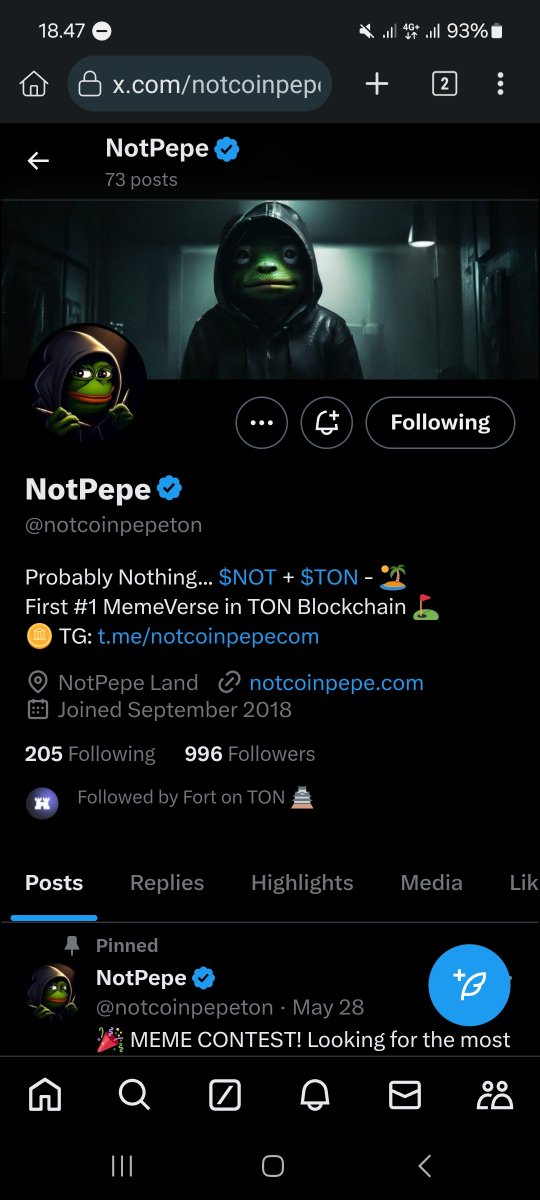Switch to the Replies tab
Image resolution: width=540 pixels, height=1200 pixels.
point(167,883)
